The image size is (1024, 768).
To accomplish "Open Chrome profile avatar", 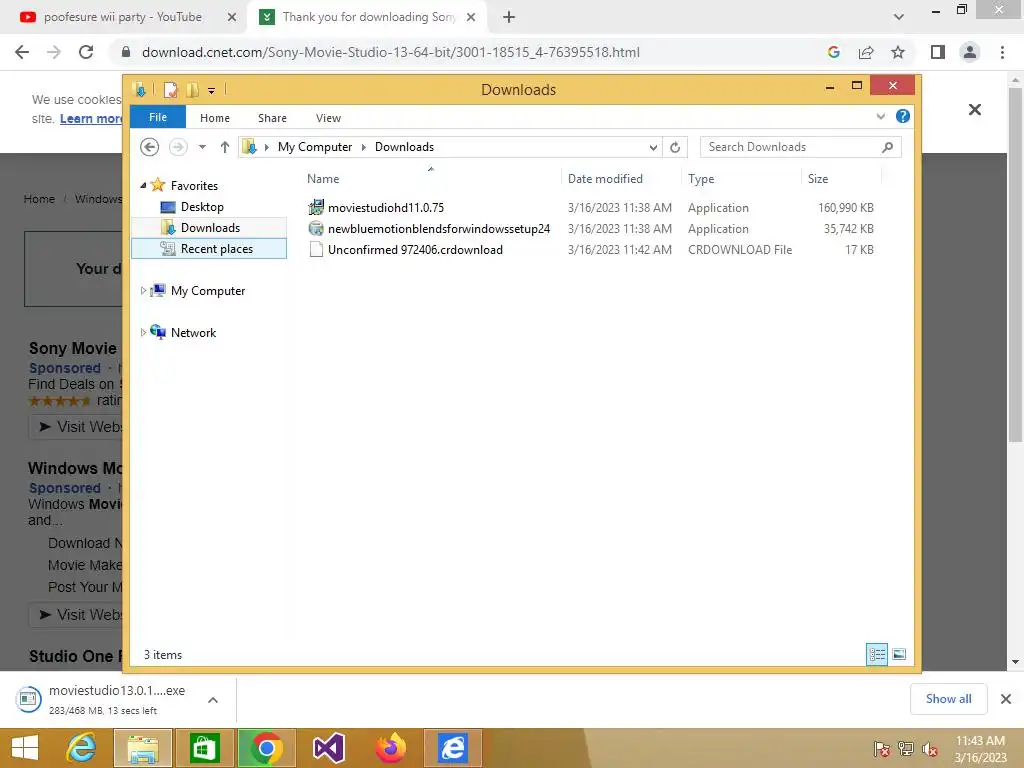I will pyautogui.click(x=970, y=52).
